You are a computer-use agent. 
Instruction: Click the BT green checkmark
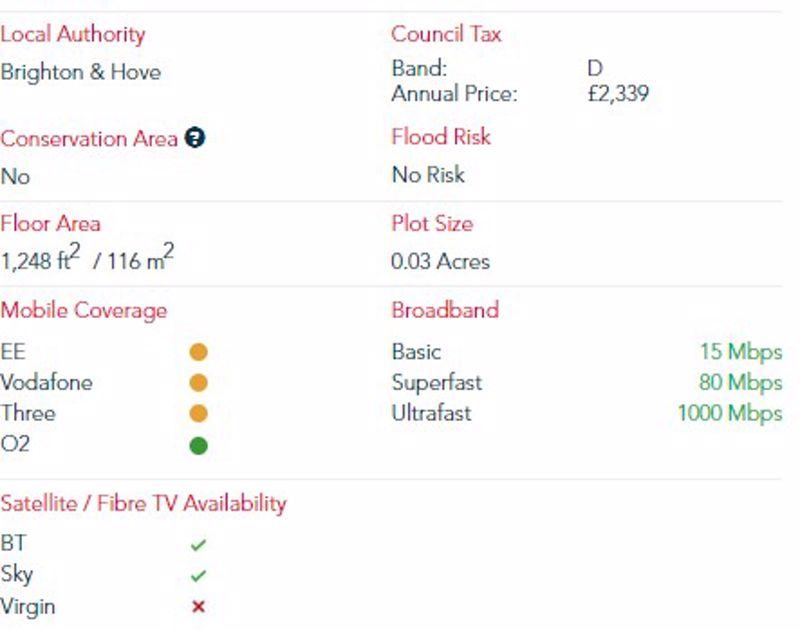[x=198, y=545]
